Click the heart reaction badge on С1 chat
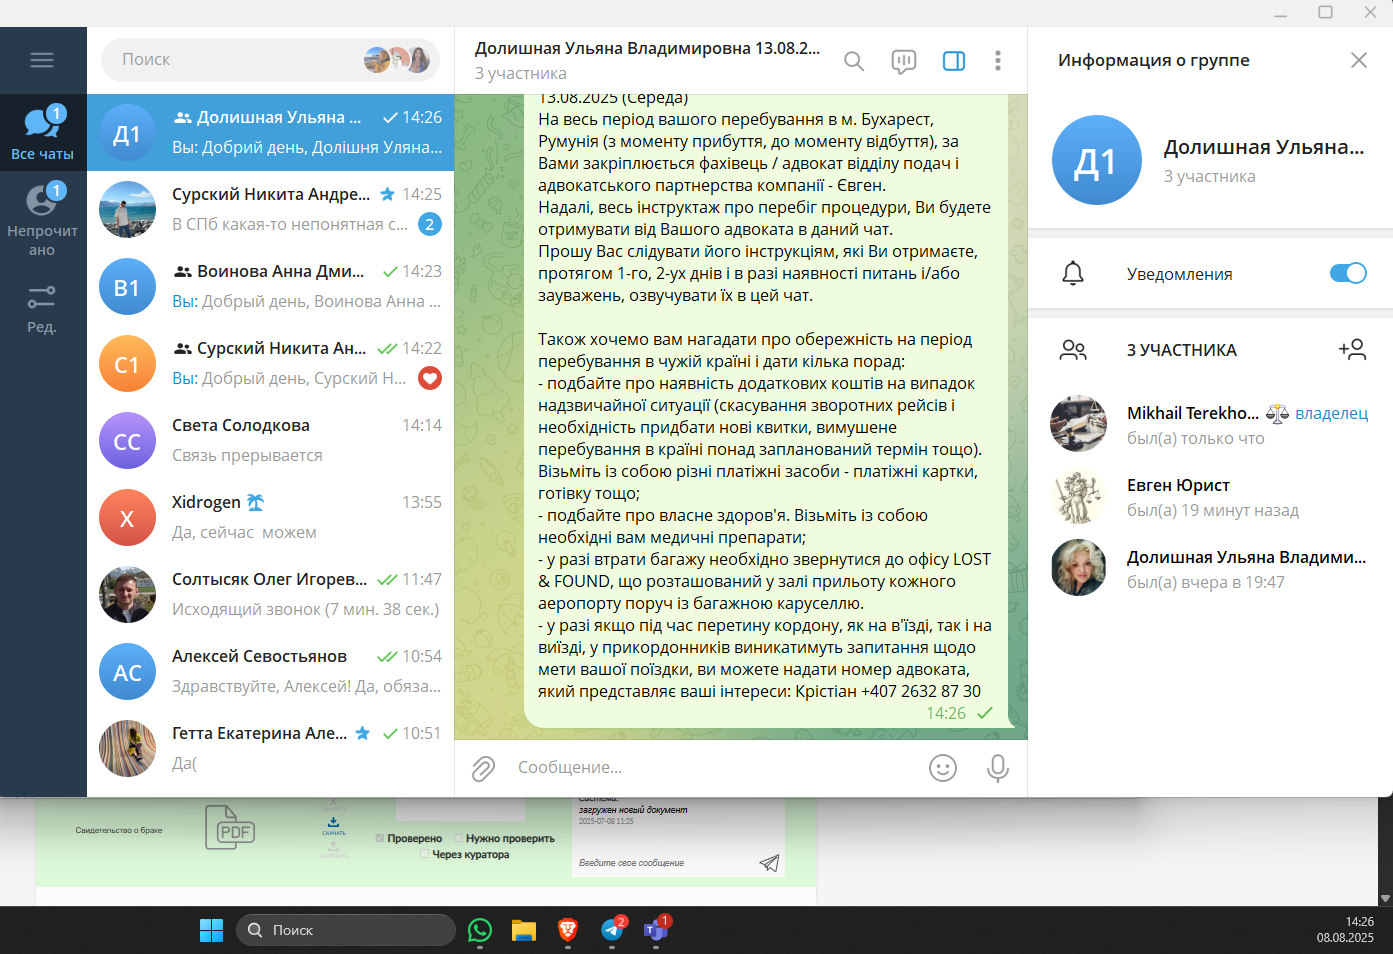Viewport: 1393px width, 954px height. [430, 378]
